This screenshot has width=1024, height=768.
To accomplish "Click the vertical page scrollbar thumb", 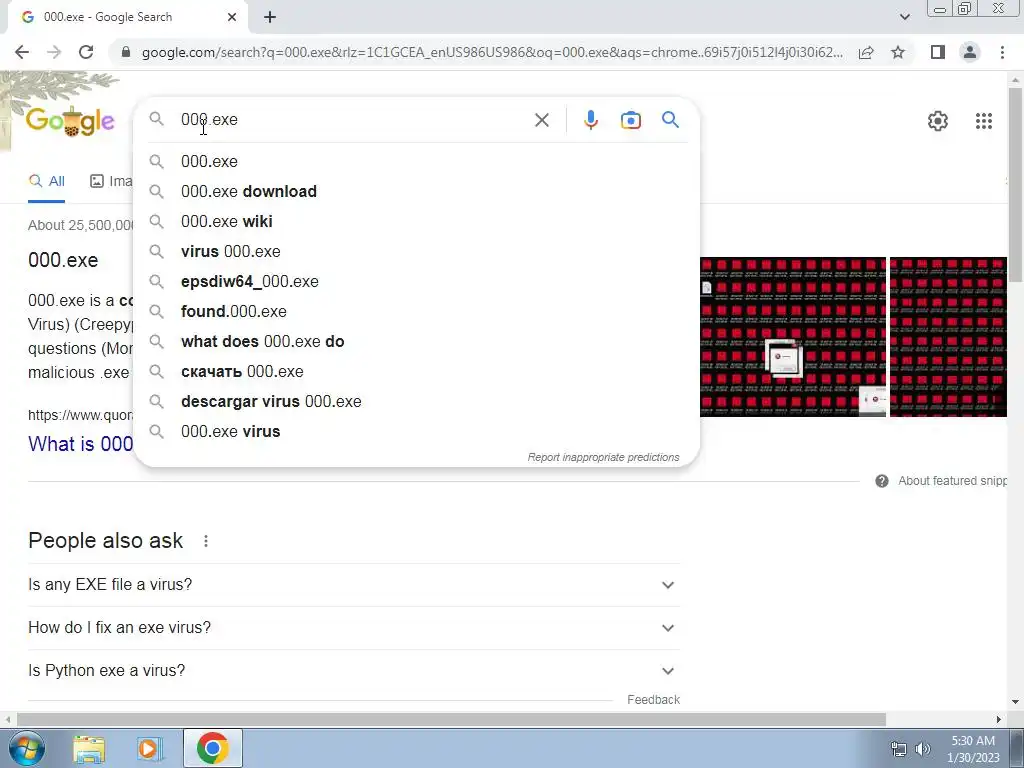I will click(x=1015, y=184).
